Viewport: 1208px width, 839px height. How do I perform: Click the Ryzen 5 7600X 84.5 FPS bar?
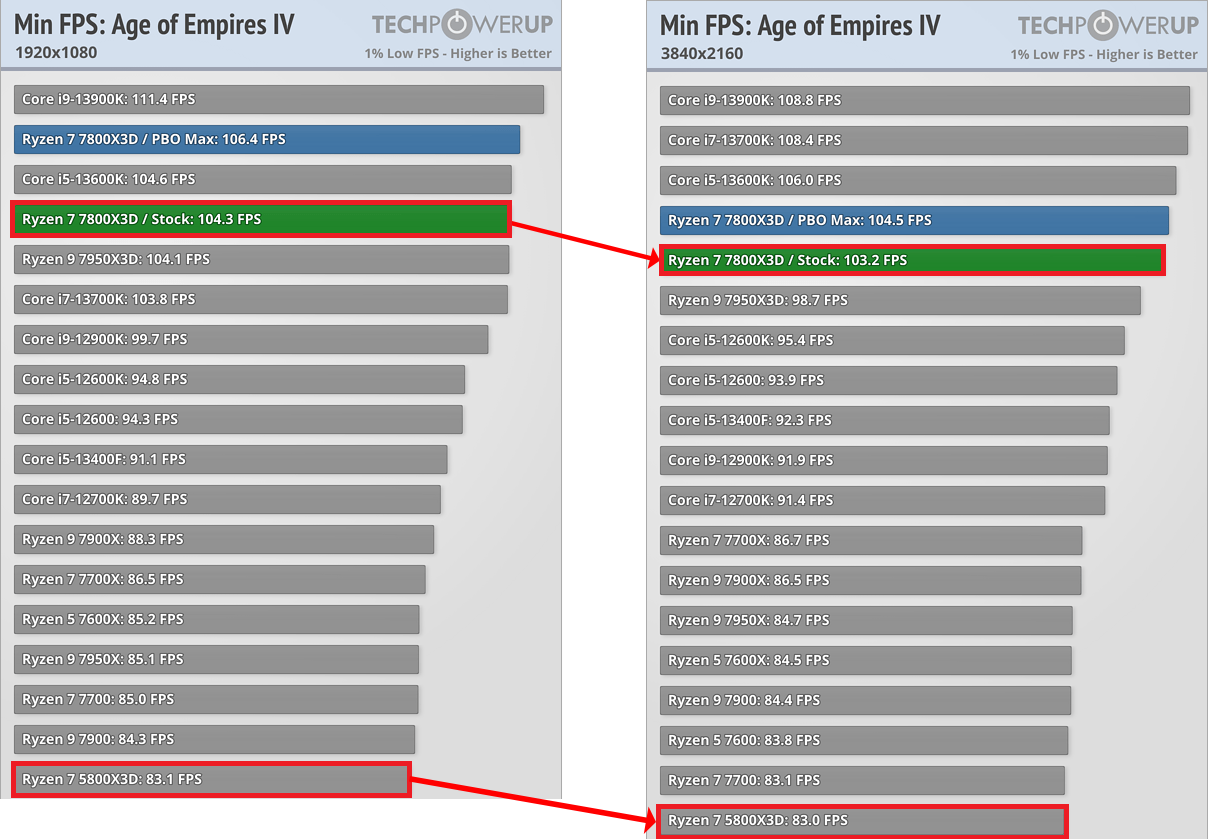point(866,660)
